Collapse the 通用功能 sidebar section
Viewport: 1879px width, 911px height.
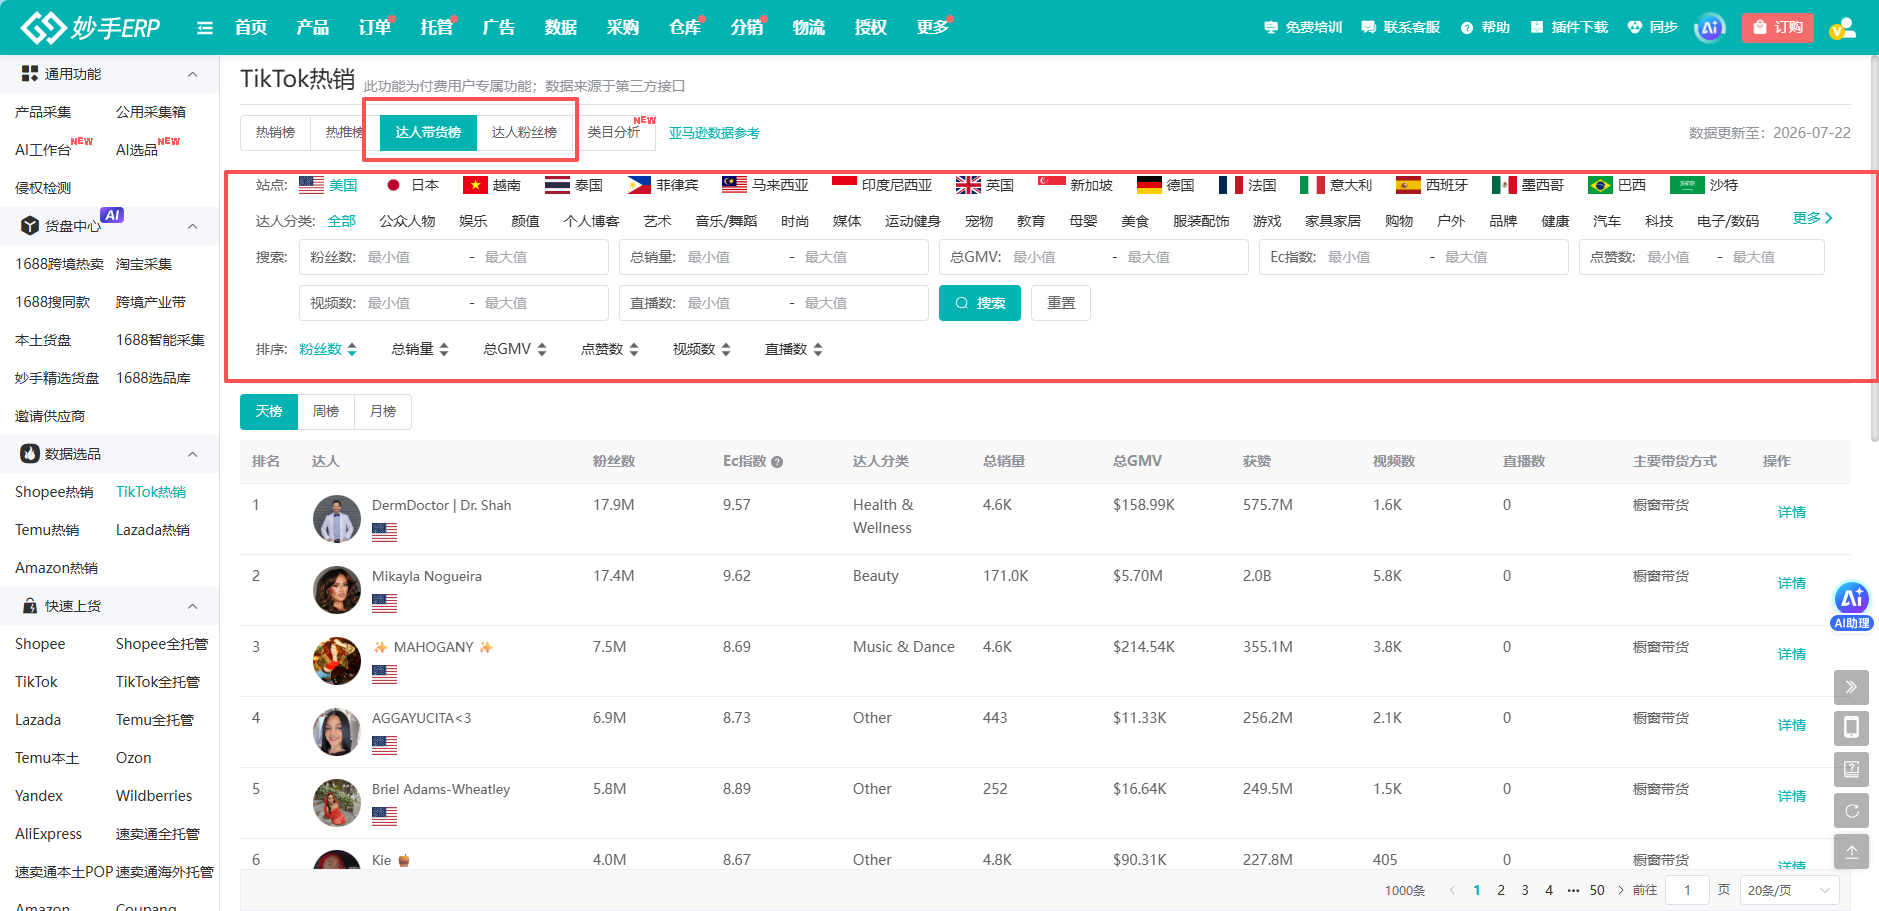pyautogui.click(x=193, y=74)
